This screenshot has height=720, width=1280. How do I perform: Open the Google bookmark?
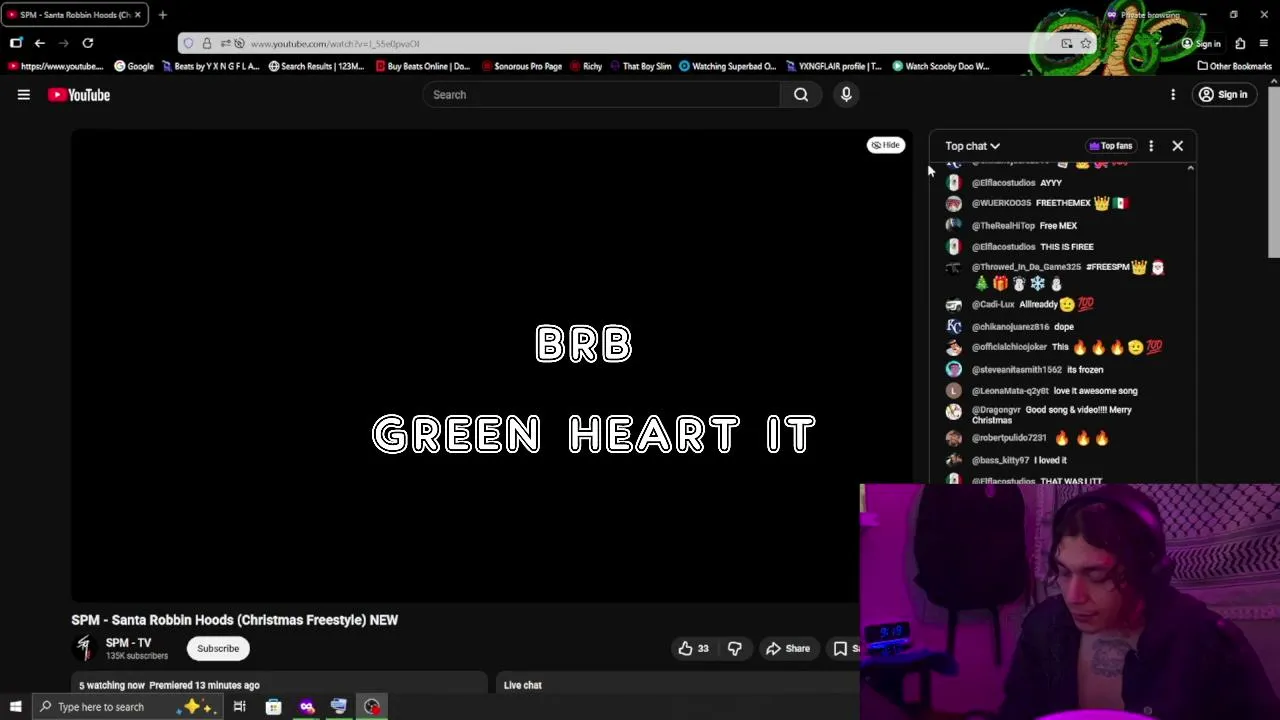pos(134,66)
